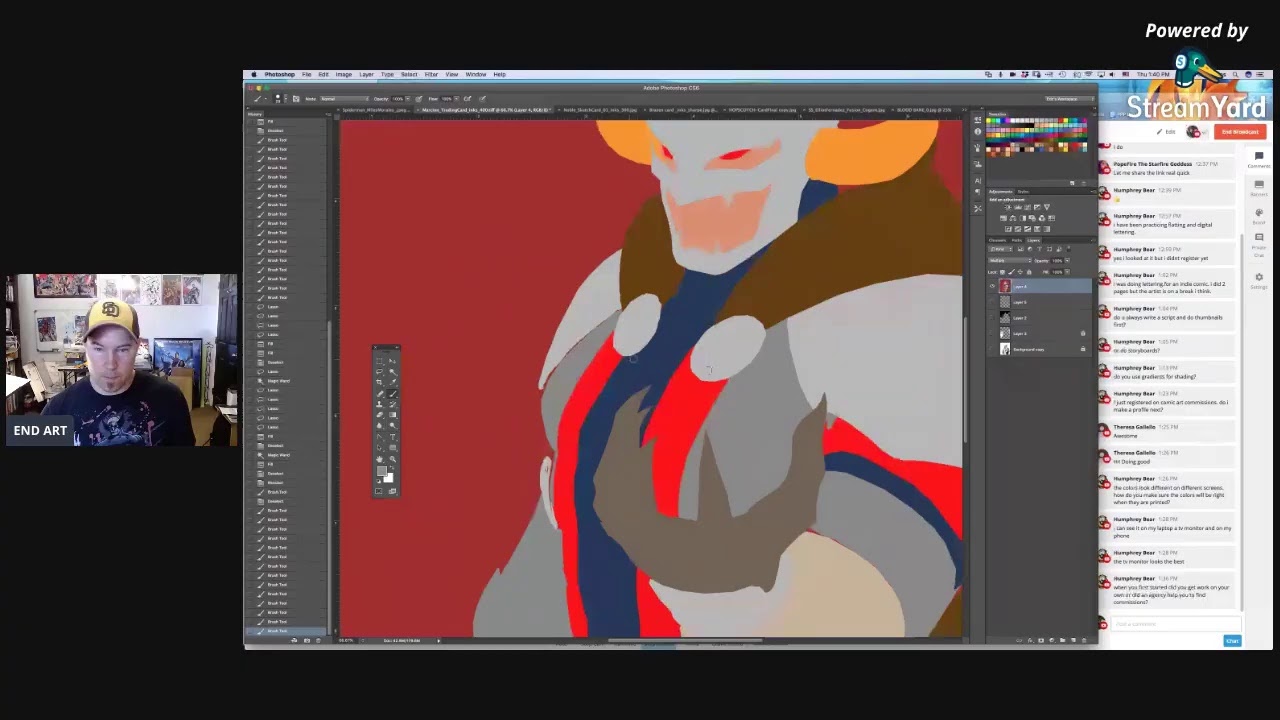Pick the Magic Wand tool

point(392,370)
